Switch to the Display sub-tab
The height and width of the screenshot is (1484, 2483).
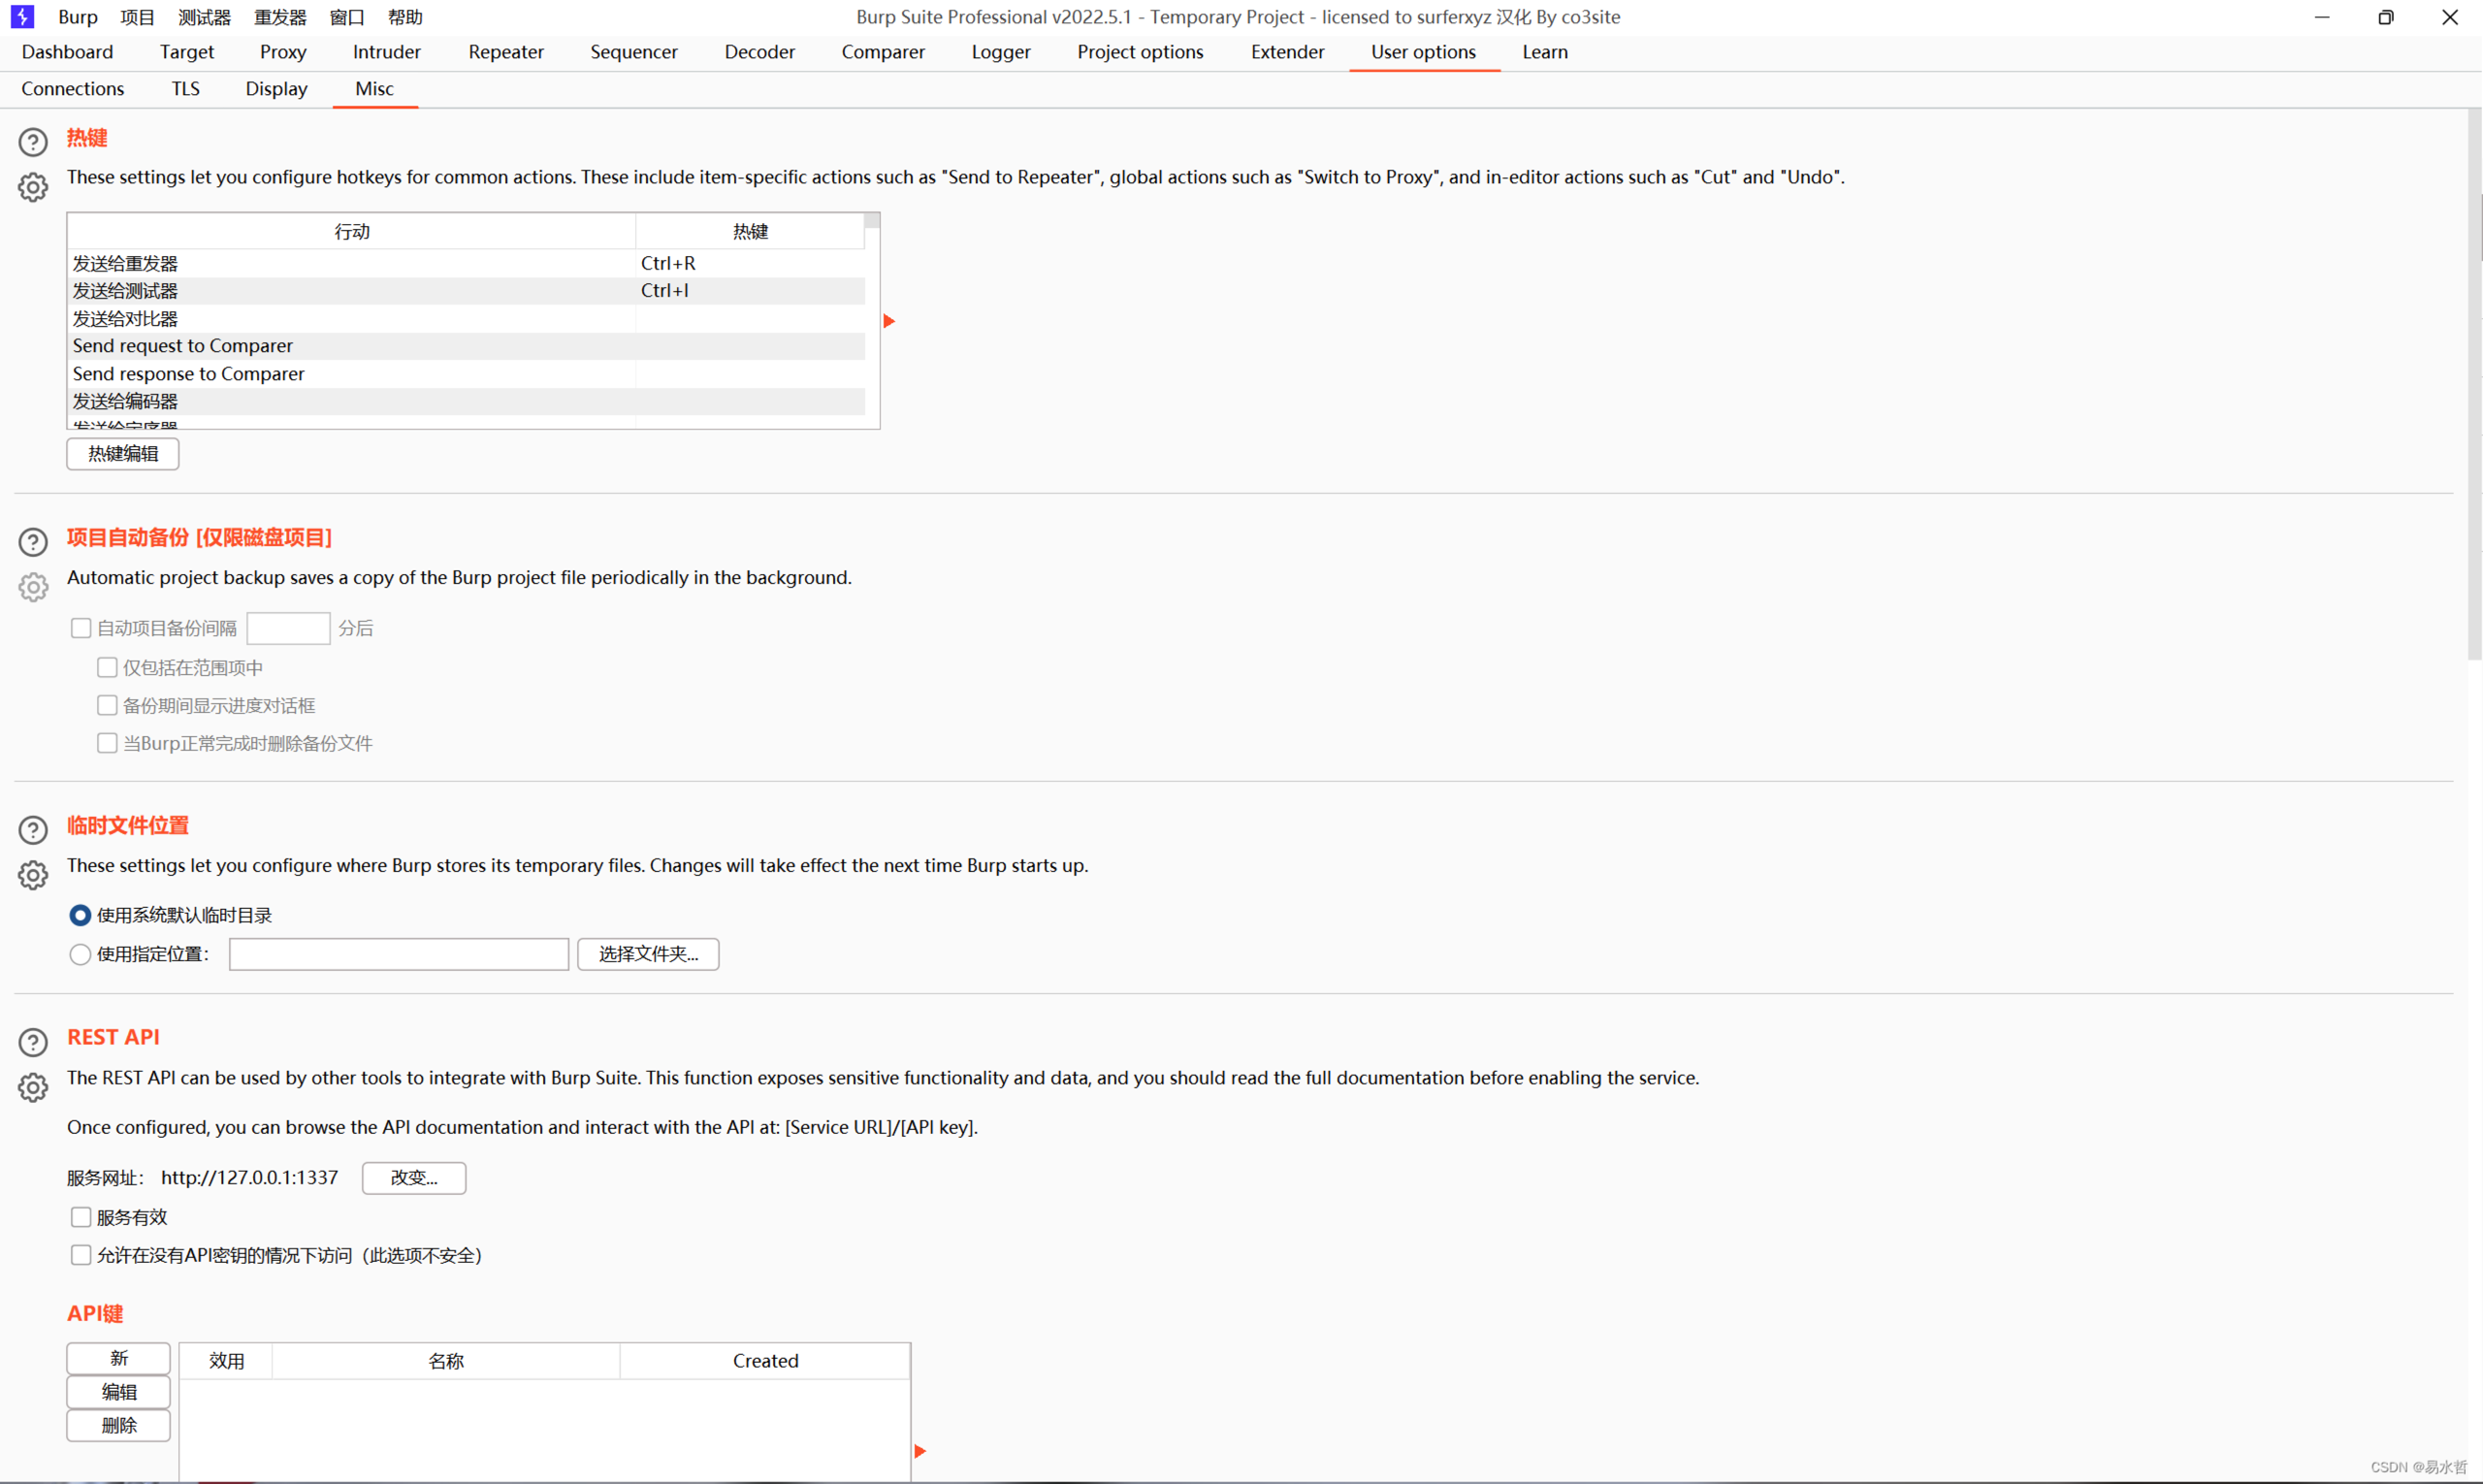click(x=276, y=89)
